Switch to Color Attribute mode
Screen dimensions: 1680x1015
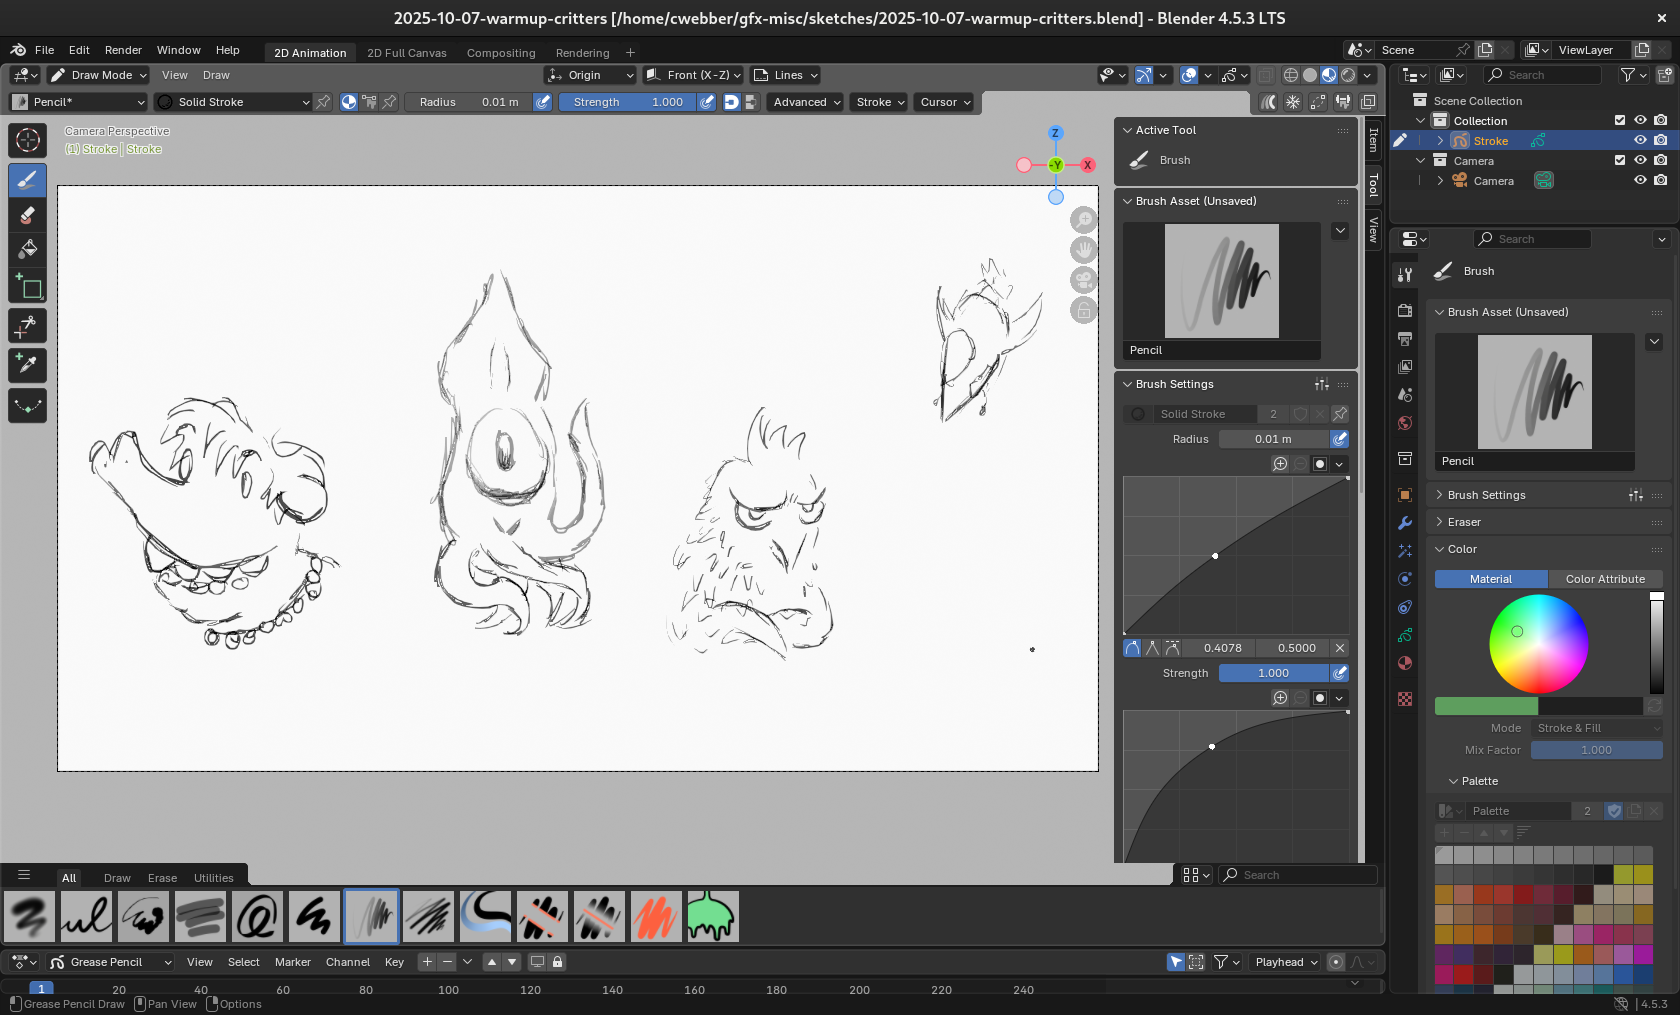(x=1604, y=579)
